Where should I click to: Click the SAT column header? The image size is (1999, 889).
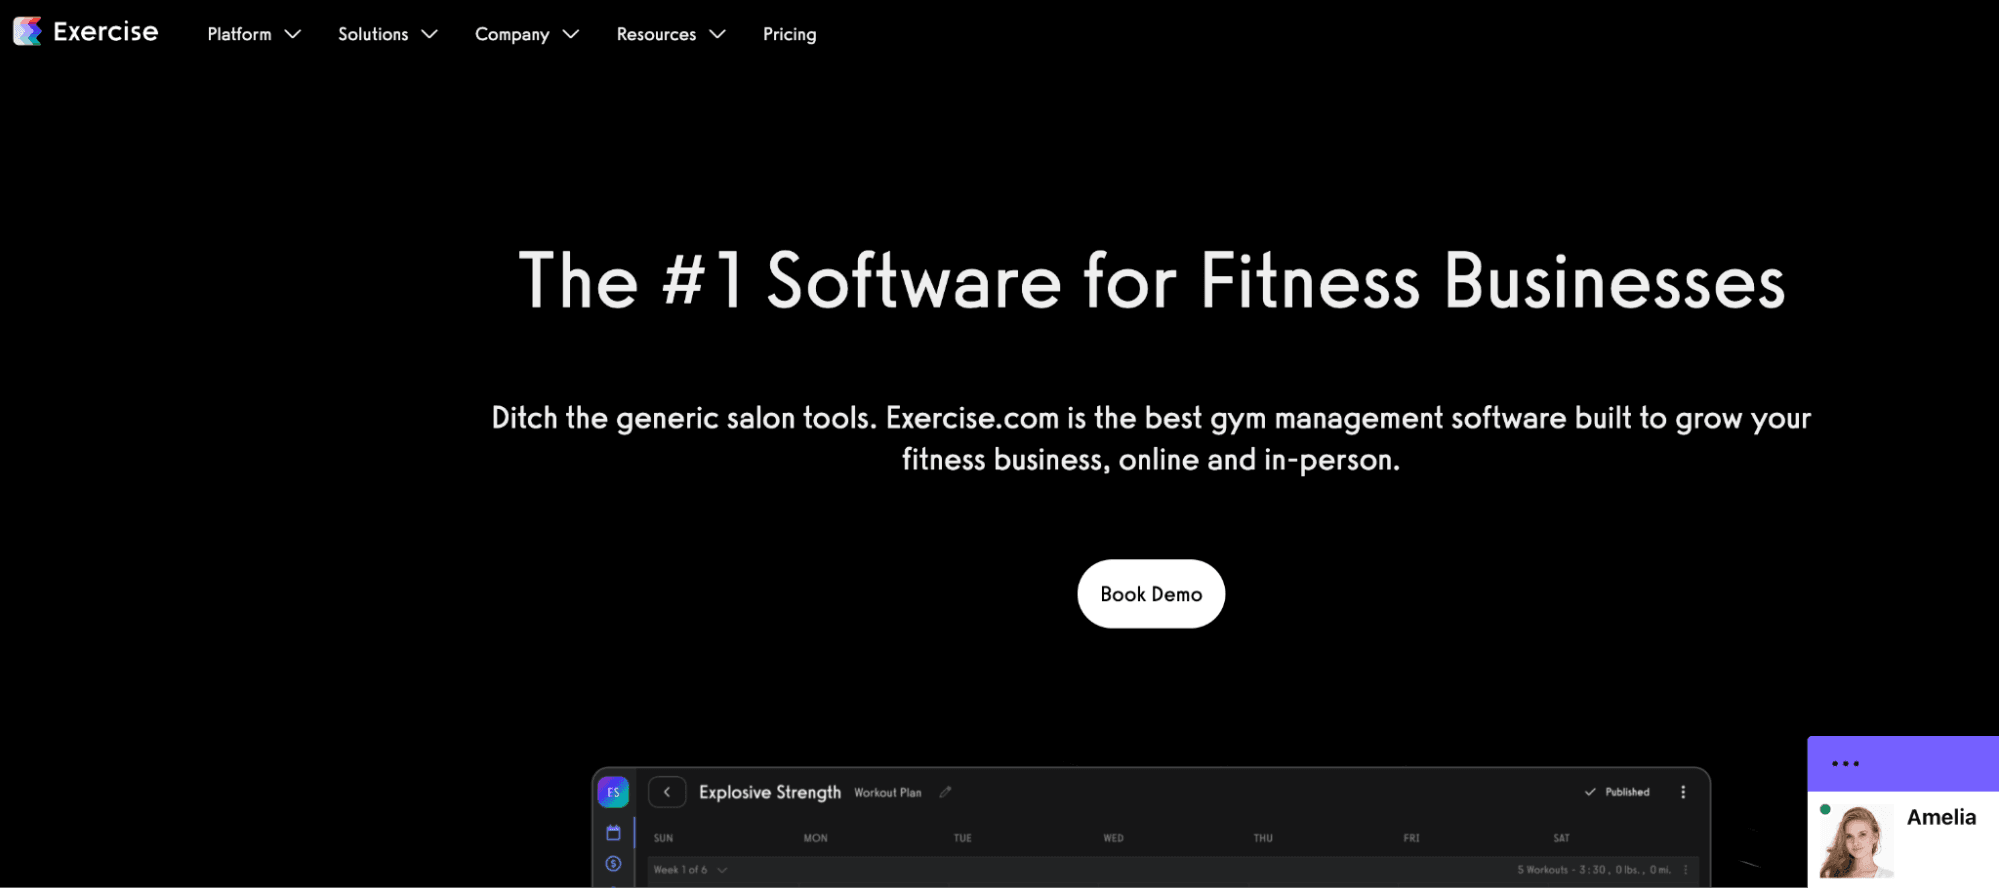coord(1561,838)
